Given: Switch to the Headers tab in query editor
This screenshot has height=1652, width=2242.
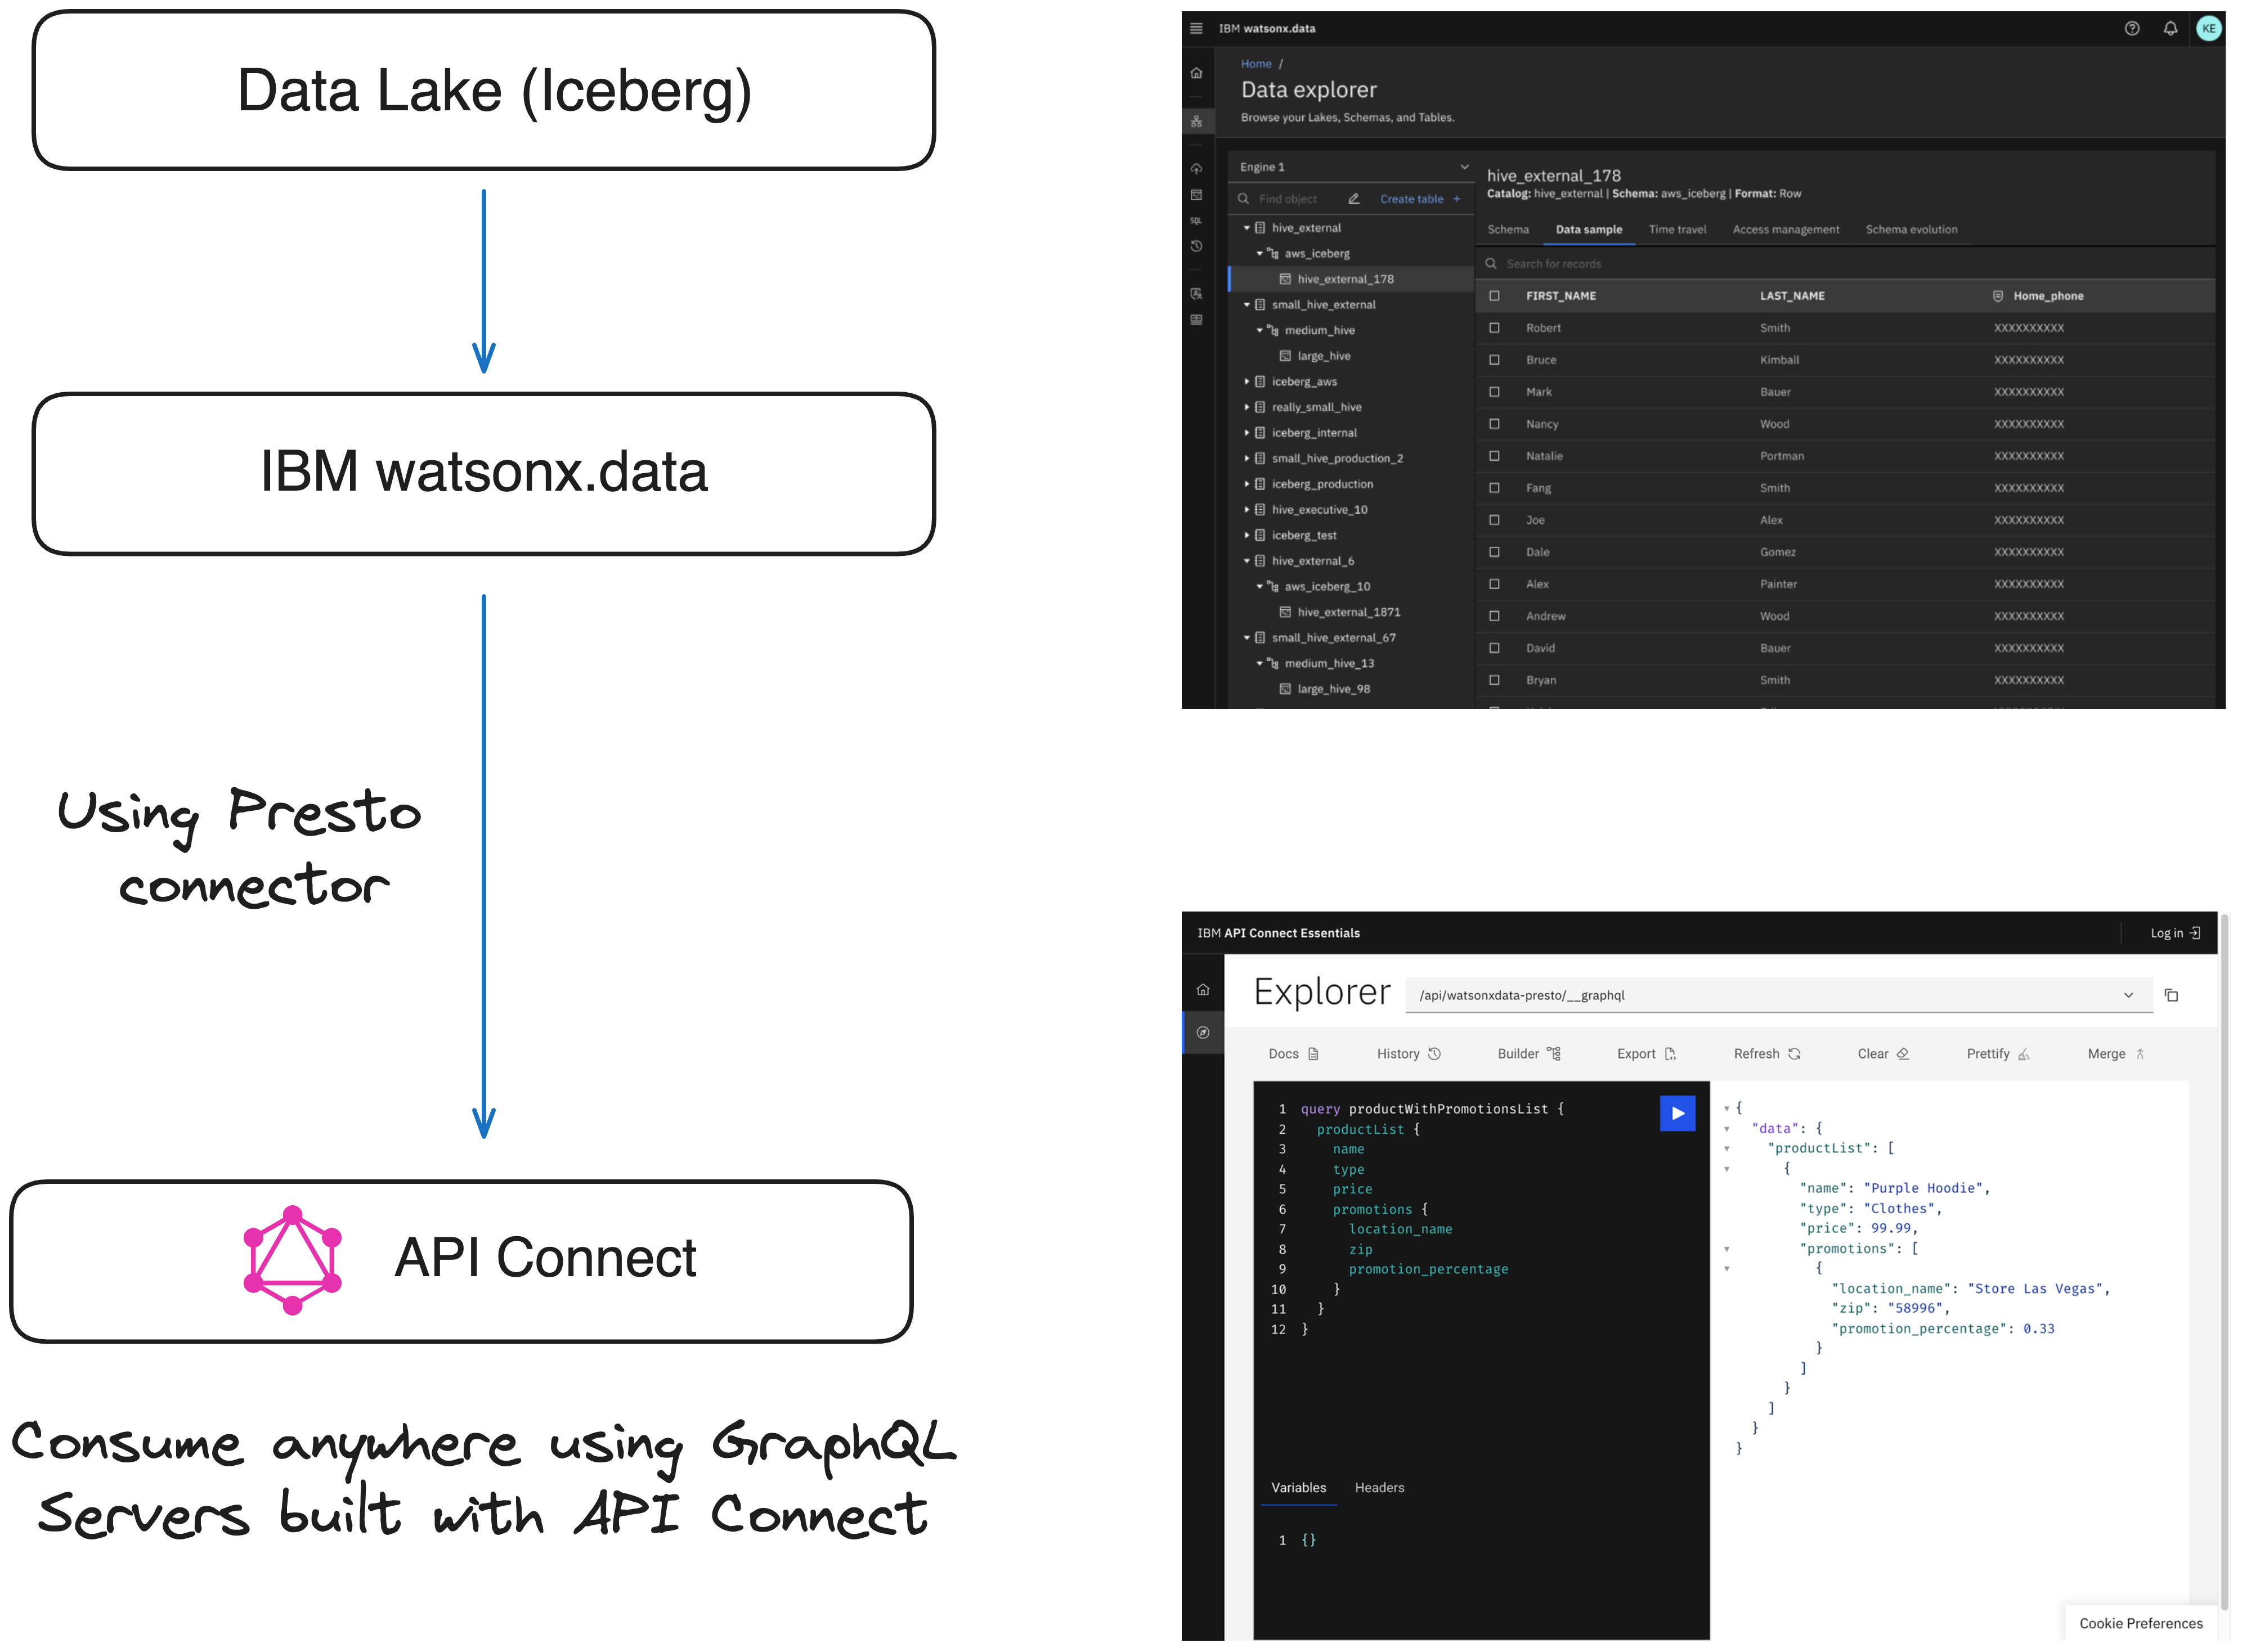Looking at the screenshot, I should 1379,1488.
